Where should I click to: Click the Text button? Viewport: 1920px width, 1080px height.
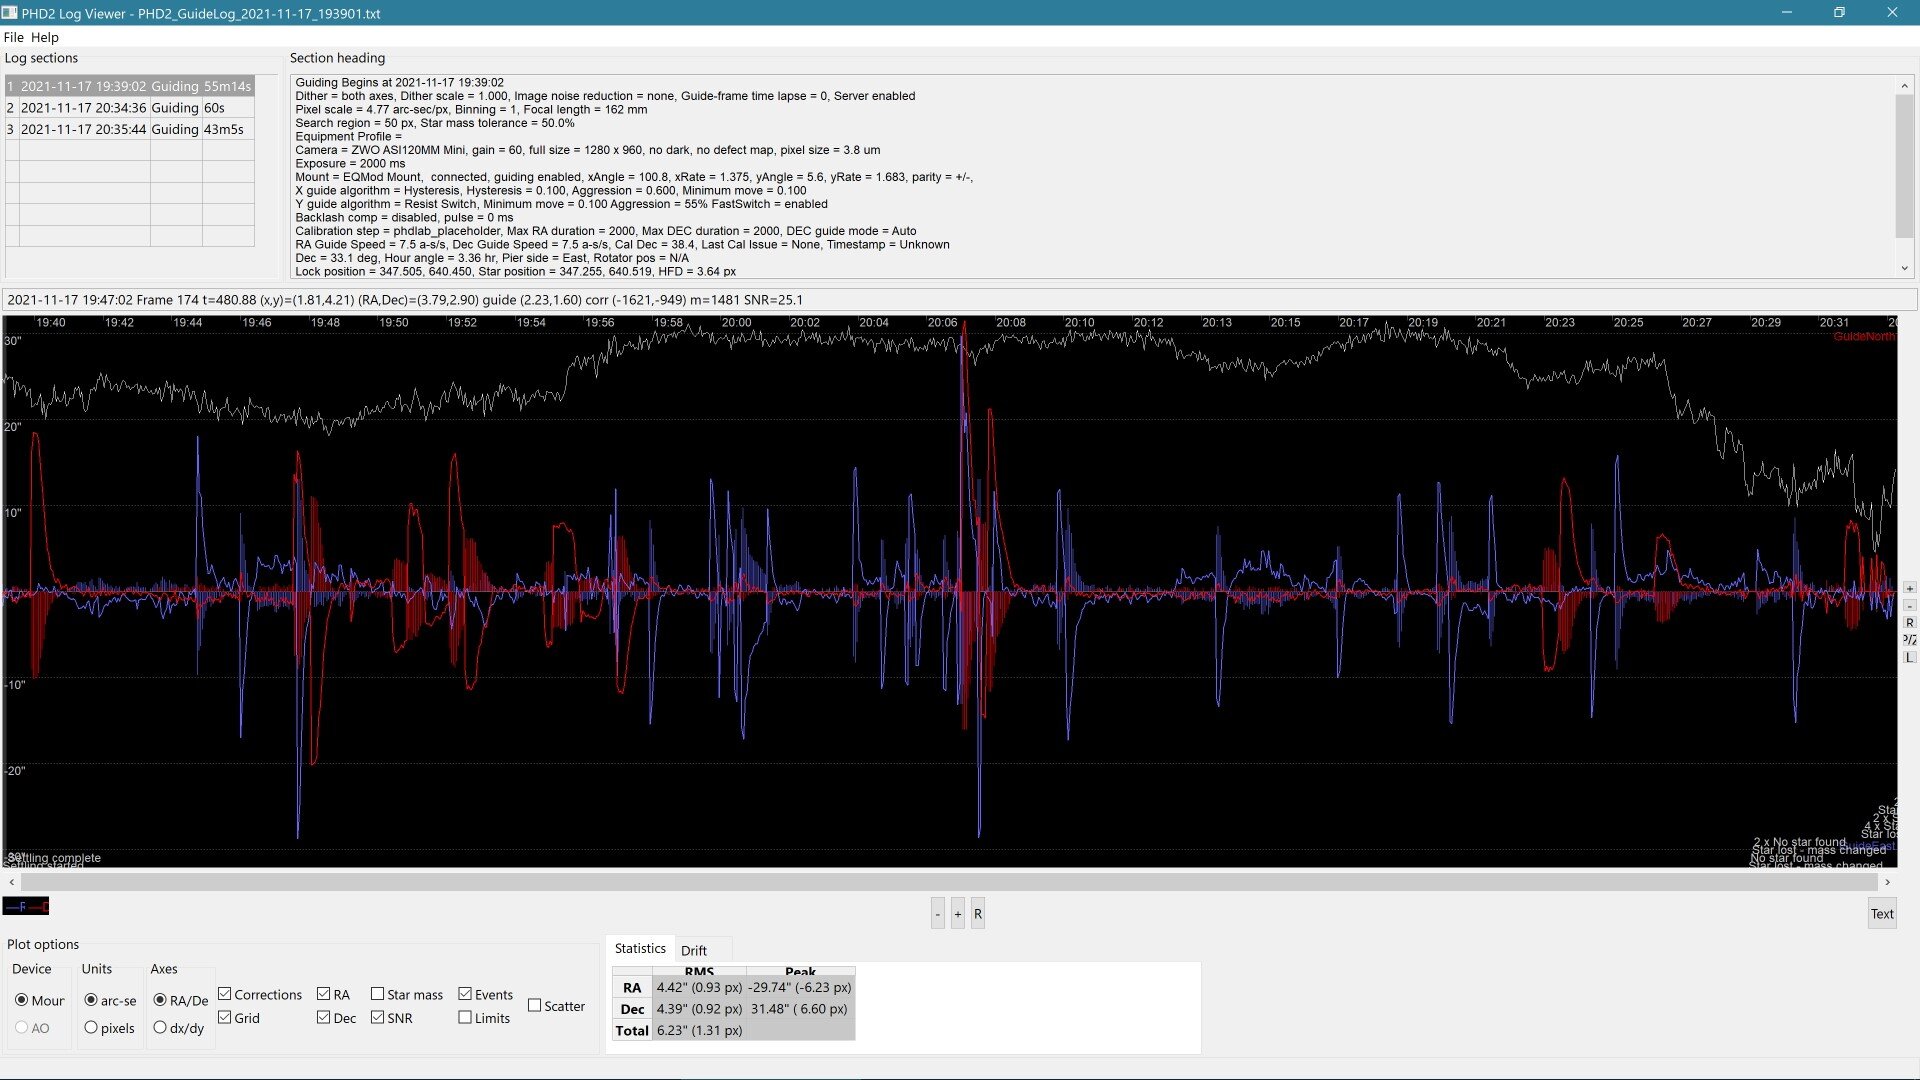point(1881,914)
